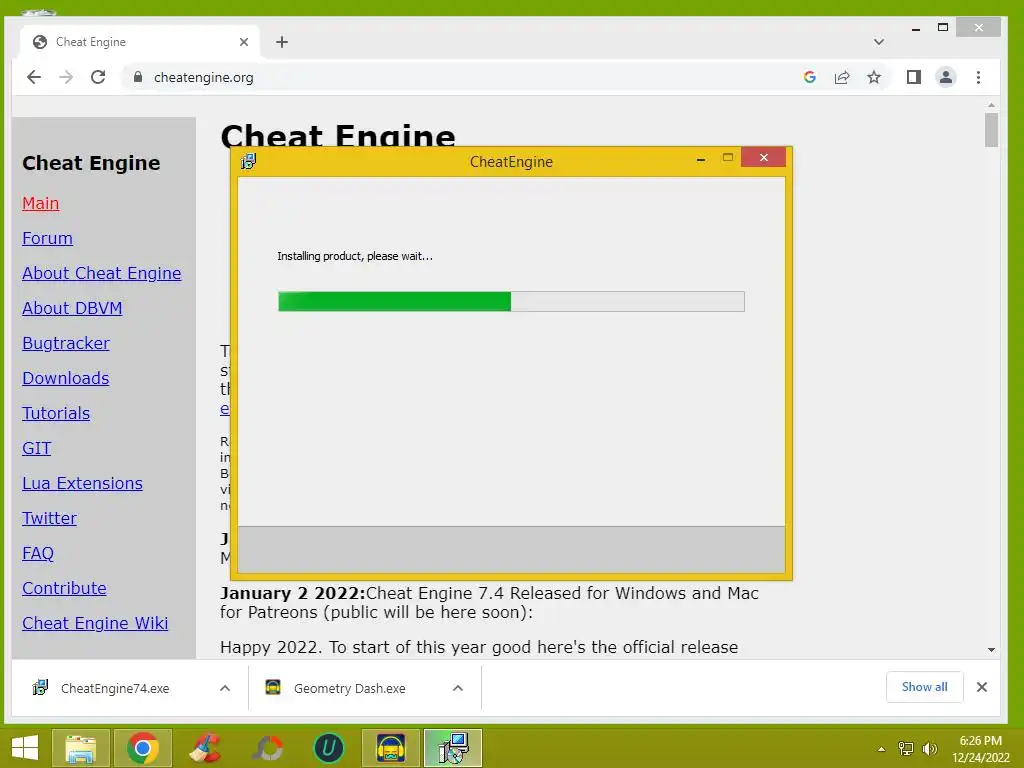This screenshot has width=1024, height=768.
Task: Open Geometry Dash taskbar icon
Action: pyautogui.click(x=391, y=748)
